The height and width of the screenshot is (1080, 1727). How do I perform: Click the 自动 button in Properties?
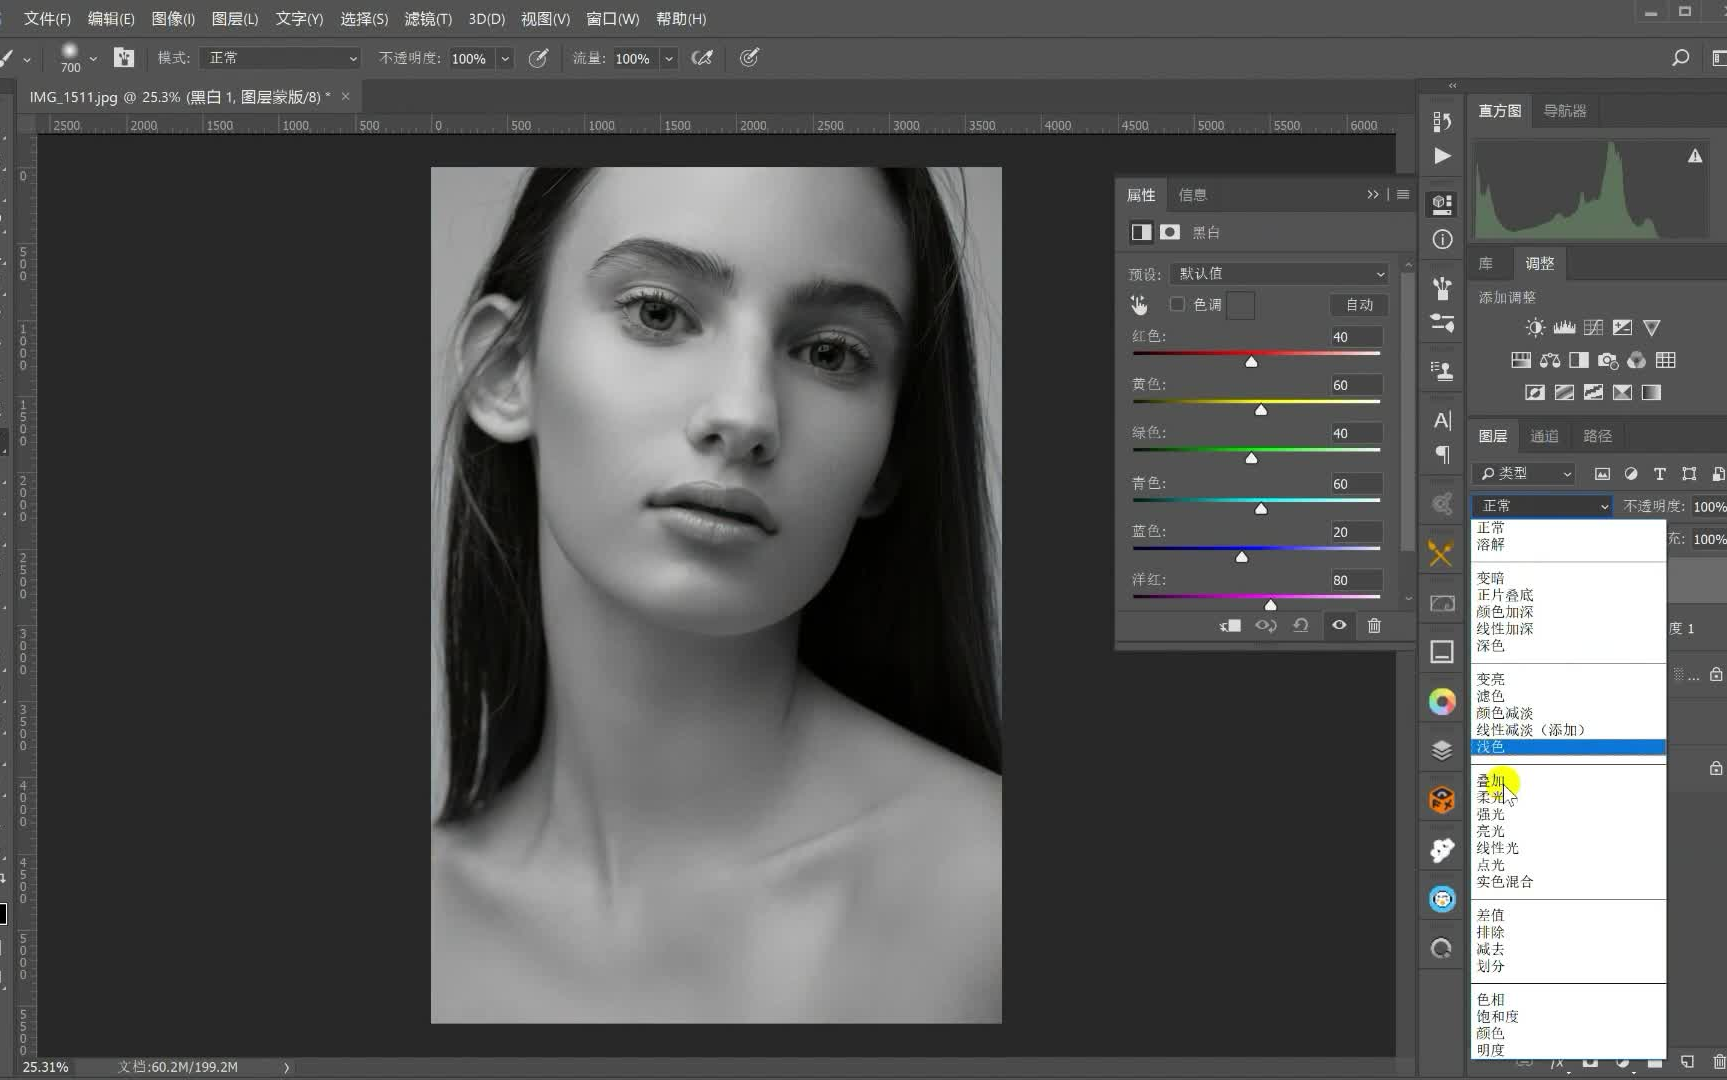click(x=1359, y=305)
